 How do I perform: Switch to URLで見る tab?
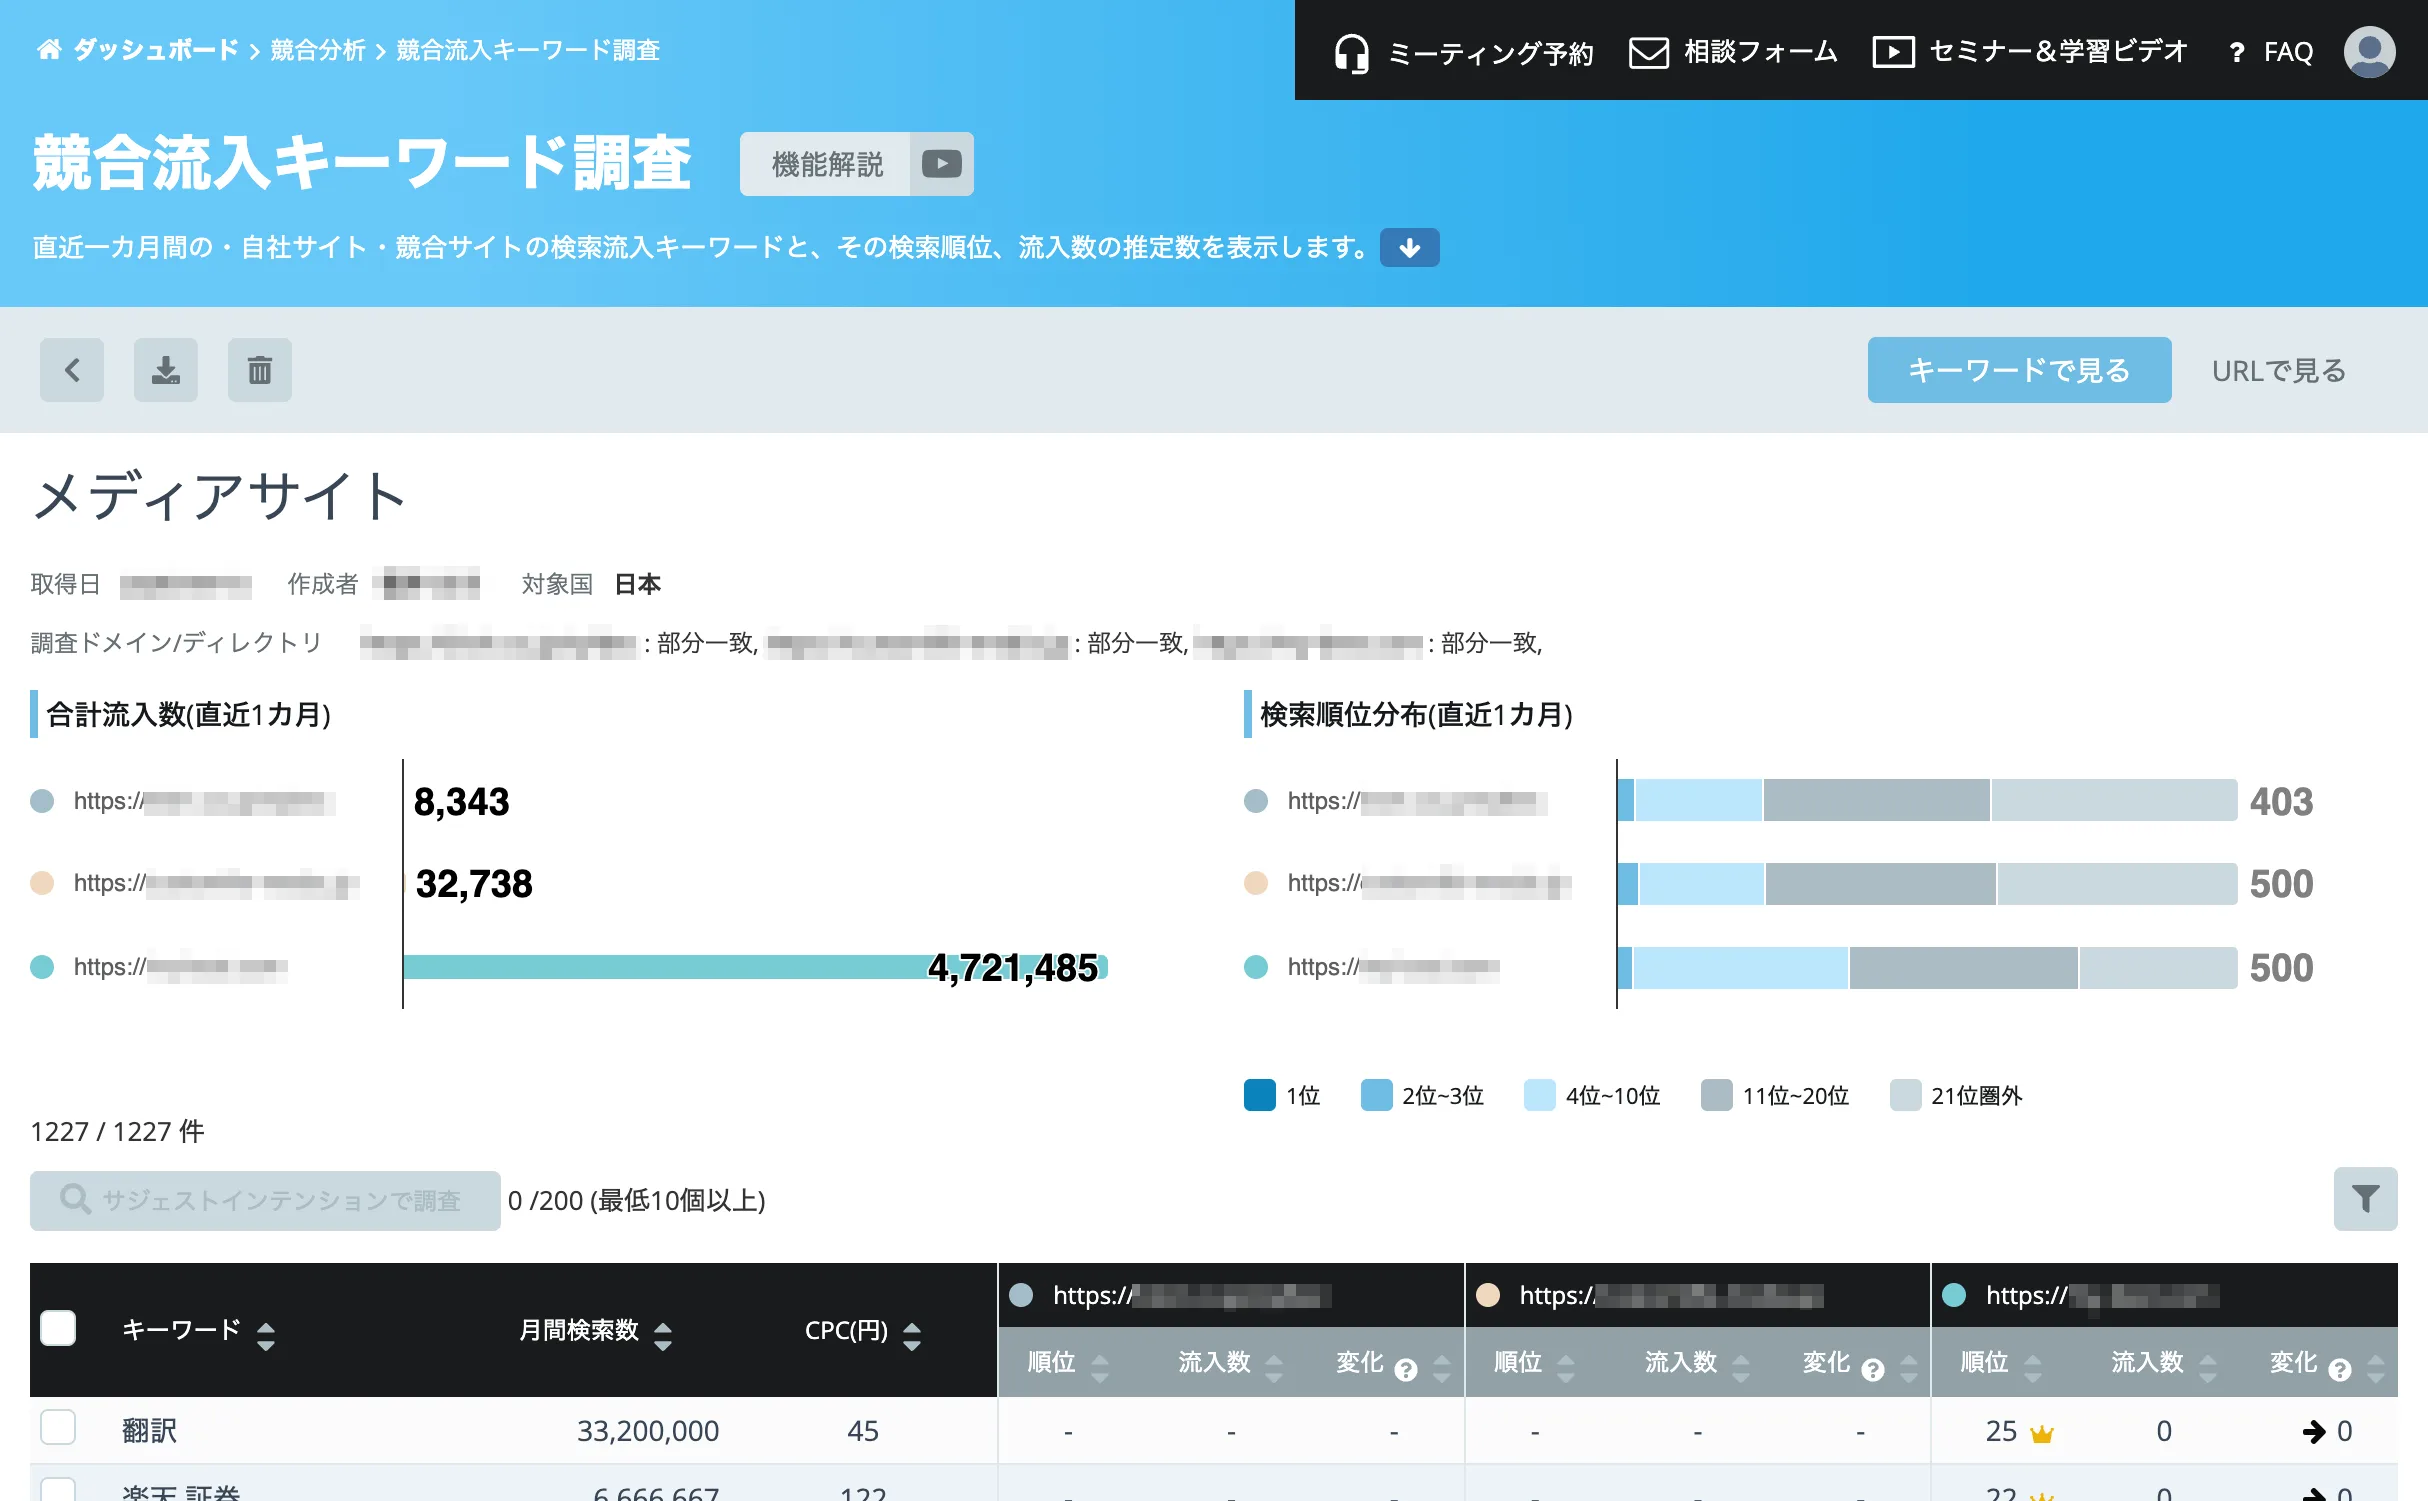(x=2279, y=370)
